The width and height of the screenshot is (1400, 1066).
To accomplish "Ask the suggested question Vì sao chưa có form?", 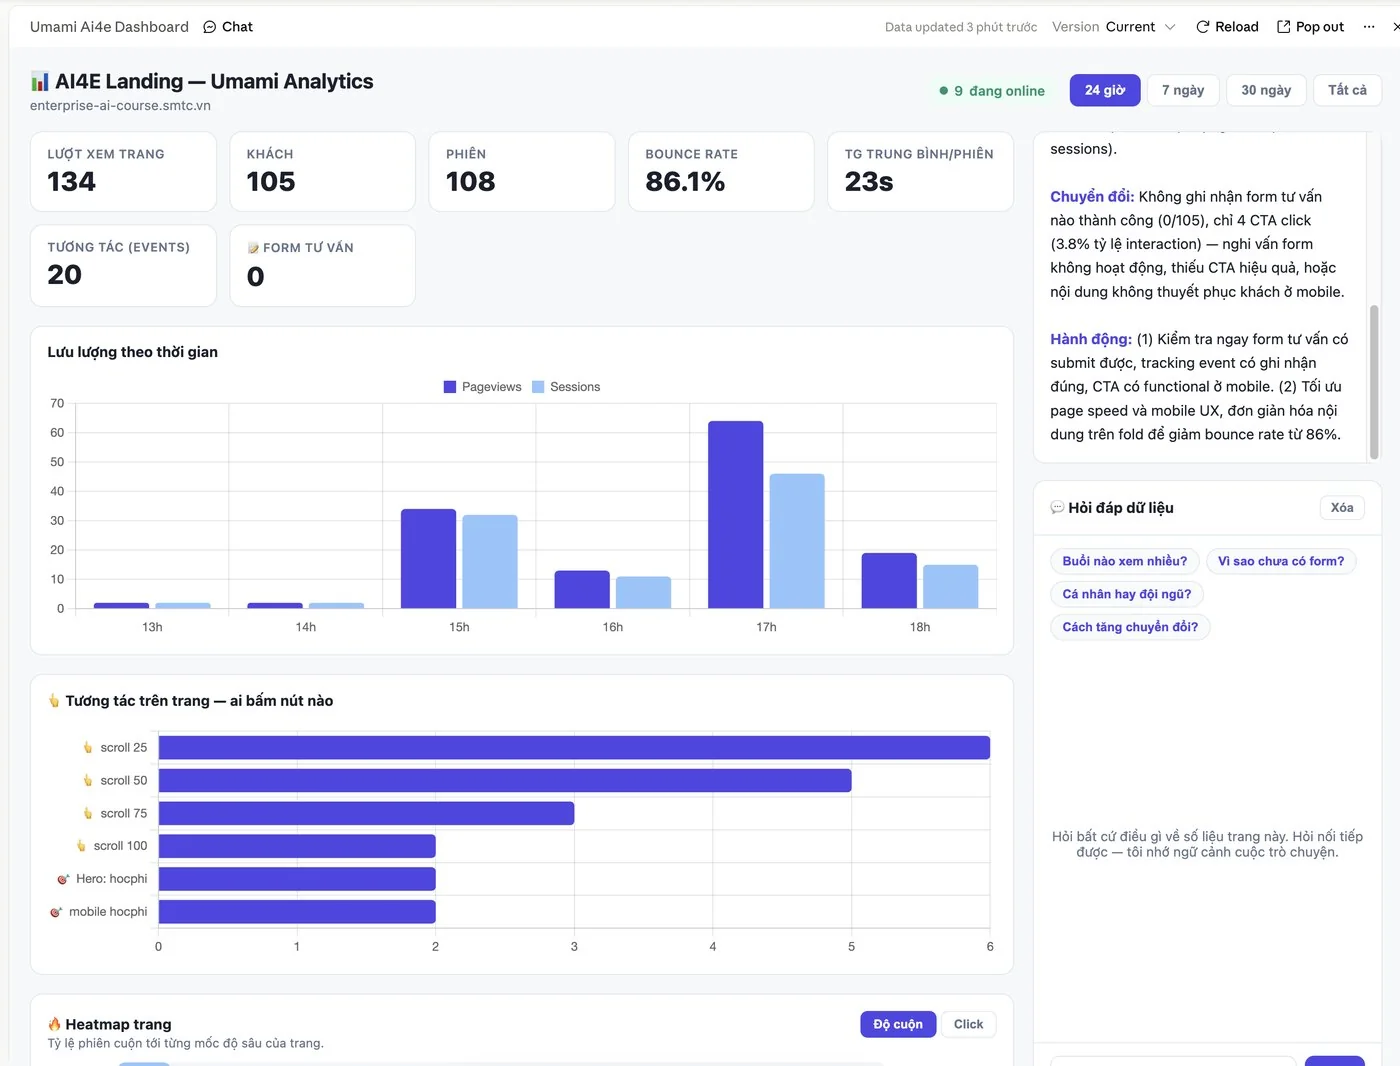I will 1281,561.
